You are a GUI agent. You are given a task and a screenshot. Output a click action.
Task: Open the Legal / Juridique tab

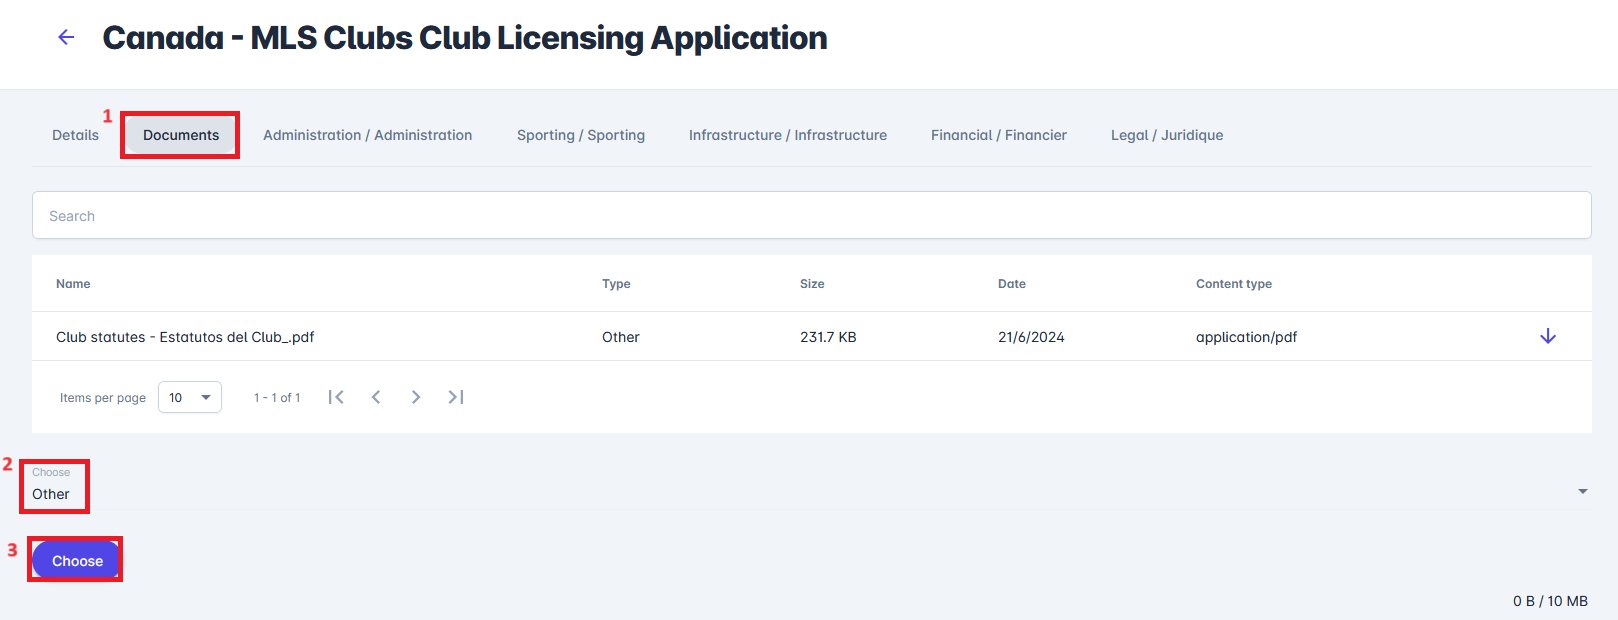click(1166, 135)
